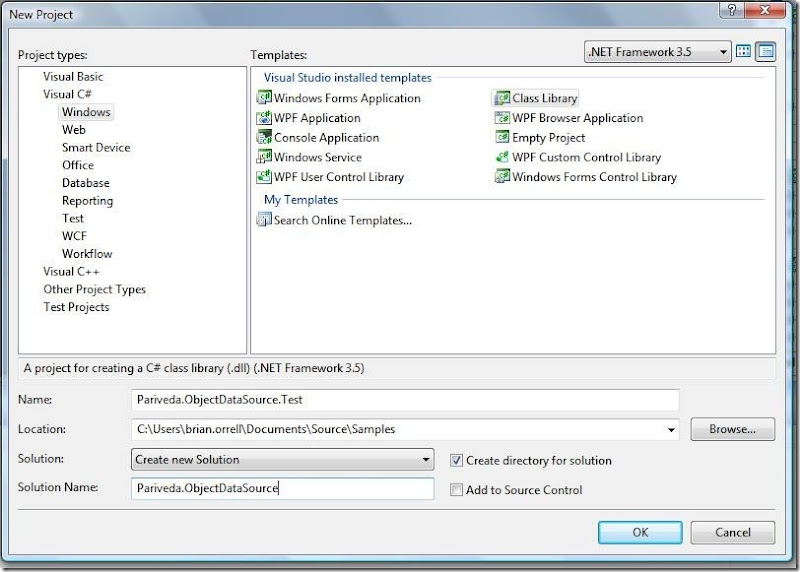The height and width of the screenshot is (572, 800).
Task: Click the WPF User Control Library label
Action: point(339,177)
